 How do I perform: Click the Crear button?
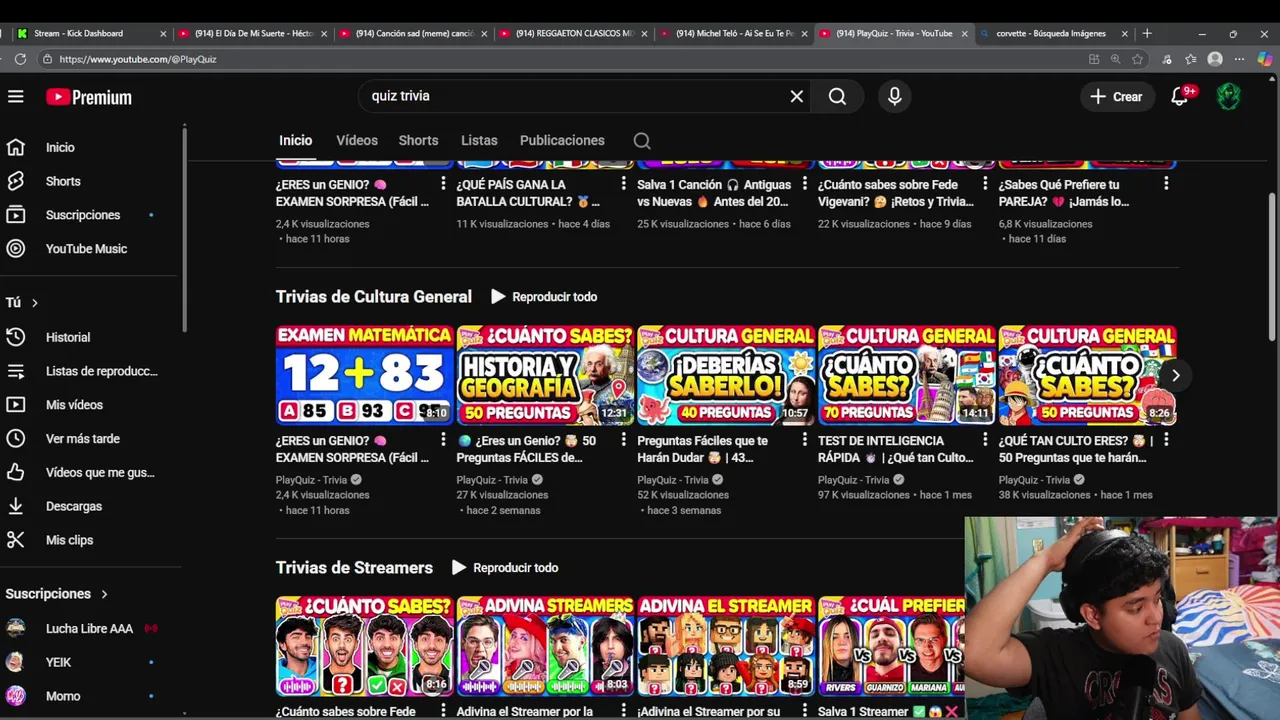[1116, 96]
